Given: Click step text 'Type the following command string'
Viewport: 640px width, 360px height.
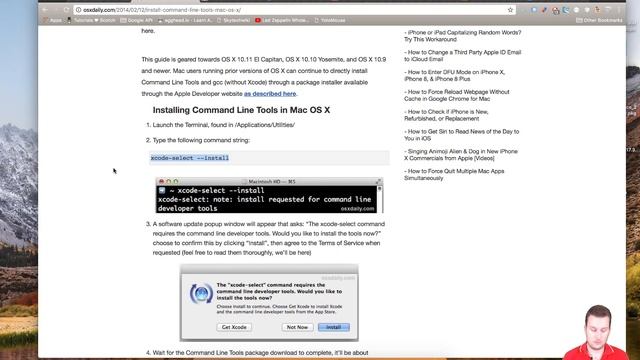Looking at the screenshot, I should 201,140.
